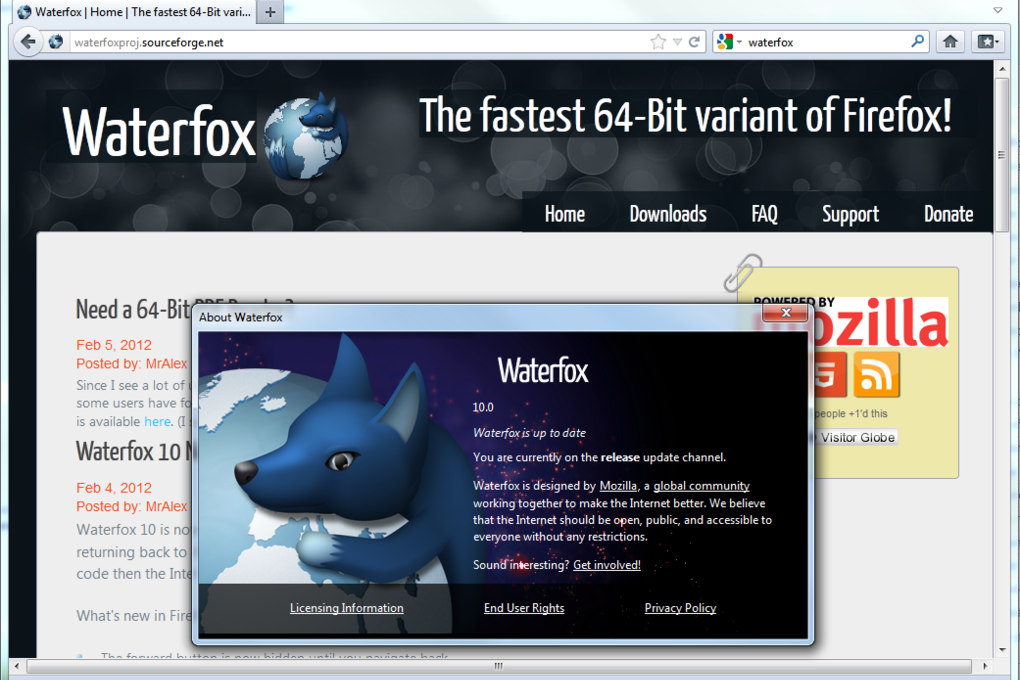
Task: Open the Support menu item
Action: [850, 214]
